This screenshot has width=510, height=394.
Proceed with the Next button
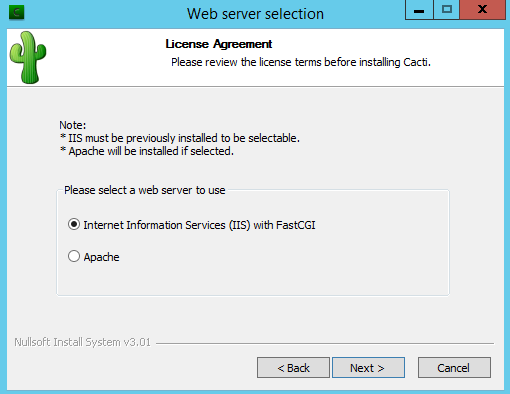(x=368, y=368)
